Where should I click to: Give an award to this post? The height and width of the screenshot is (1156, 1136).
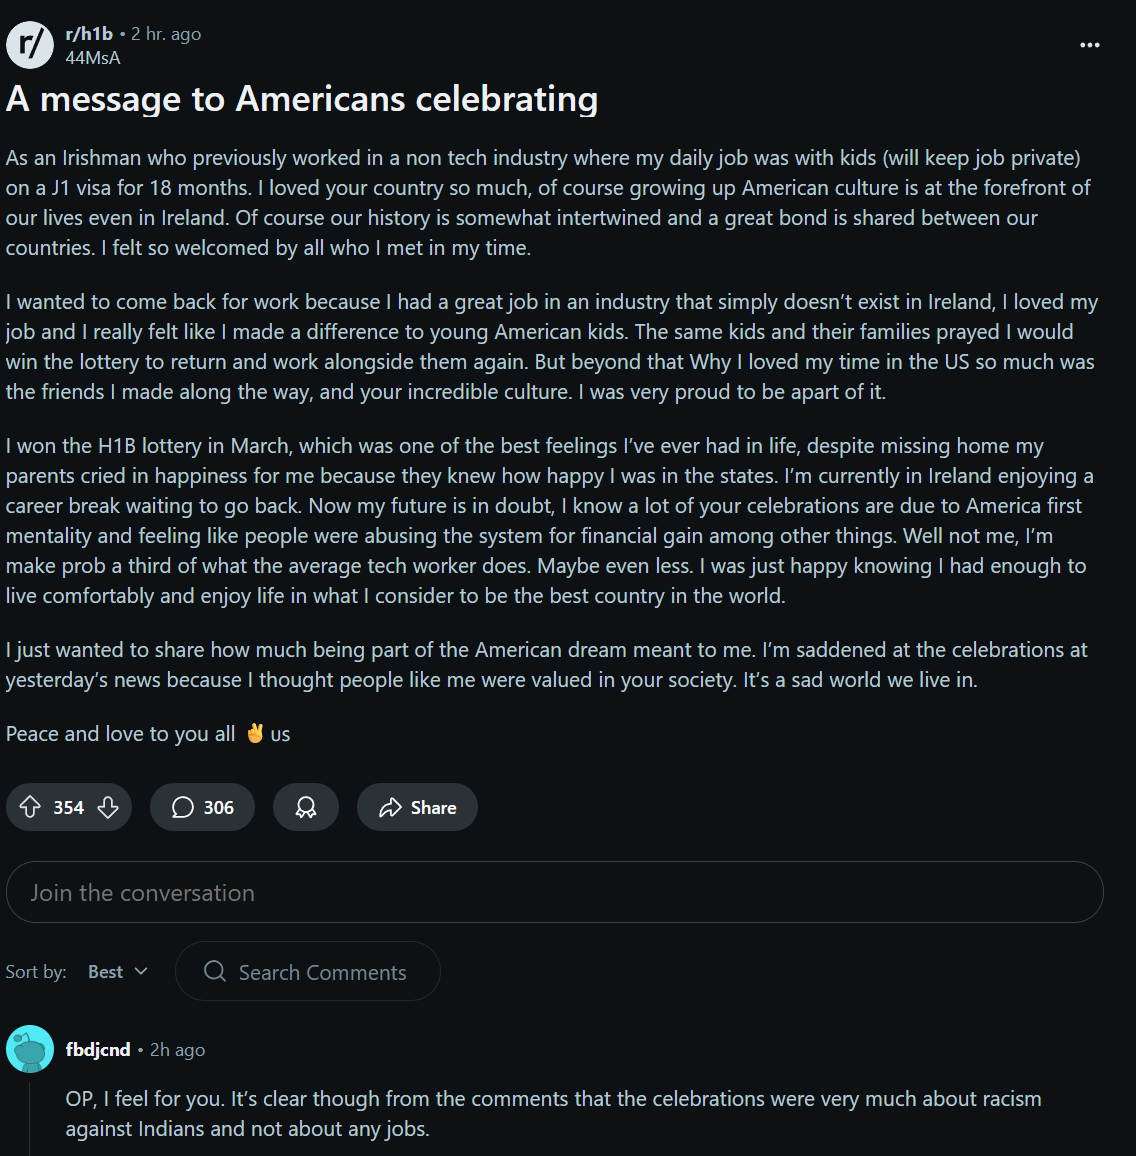(x=306, y=807)
